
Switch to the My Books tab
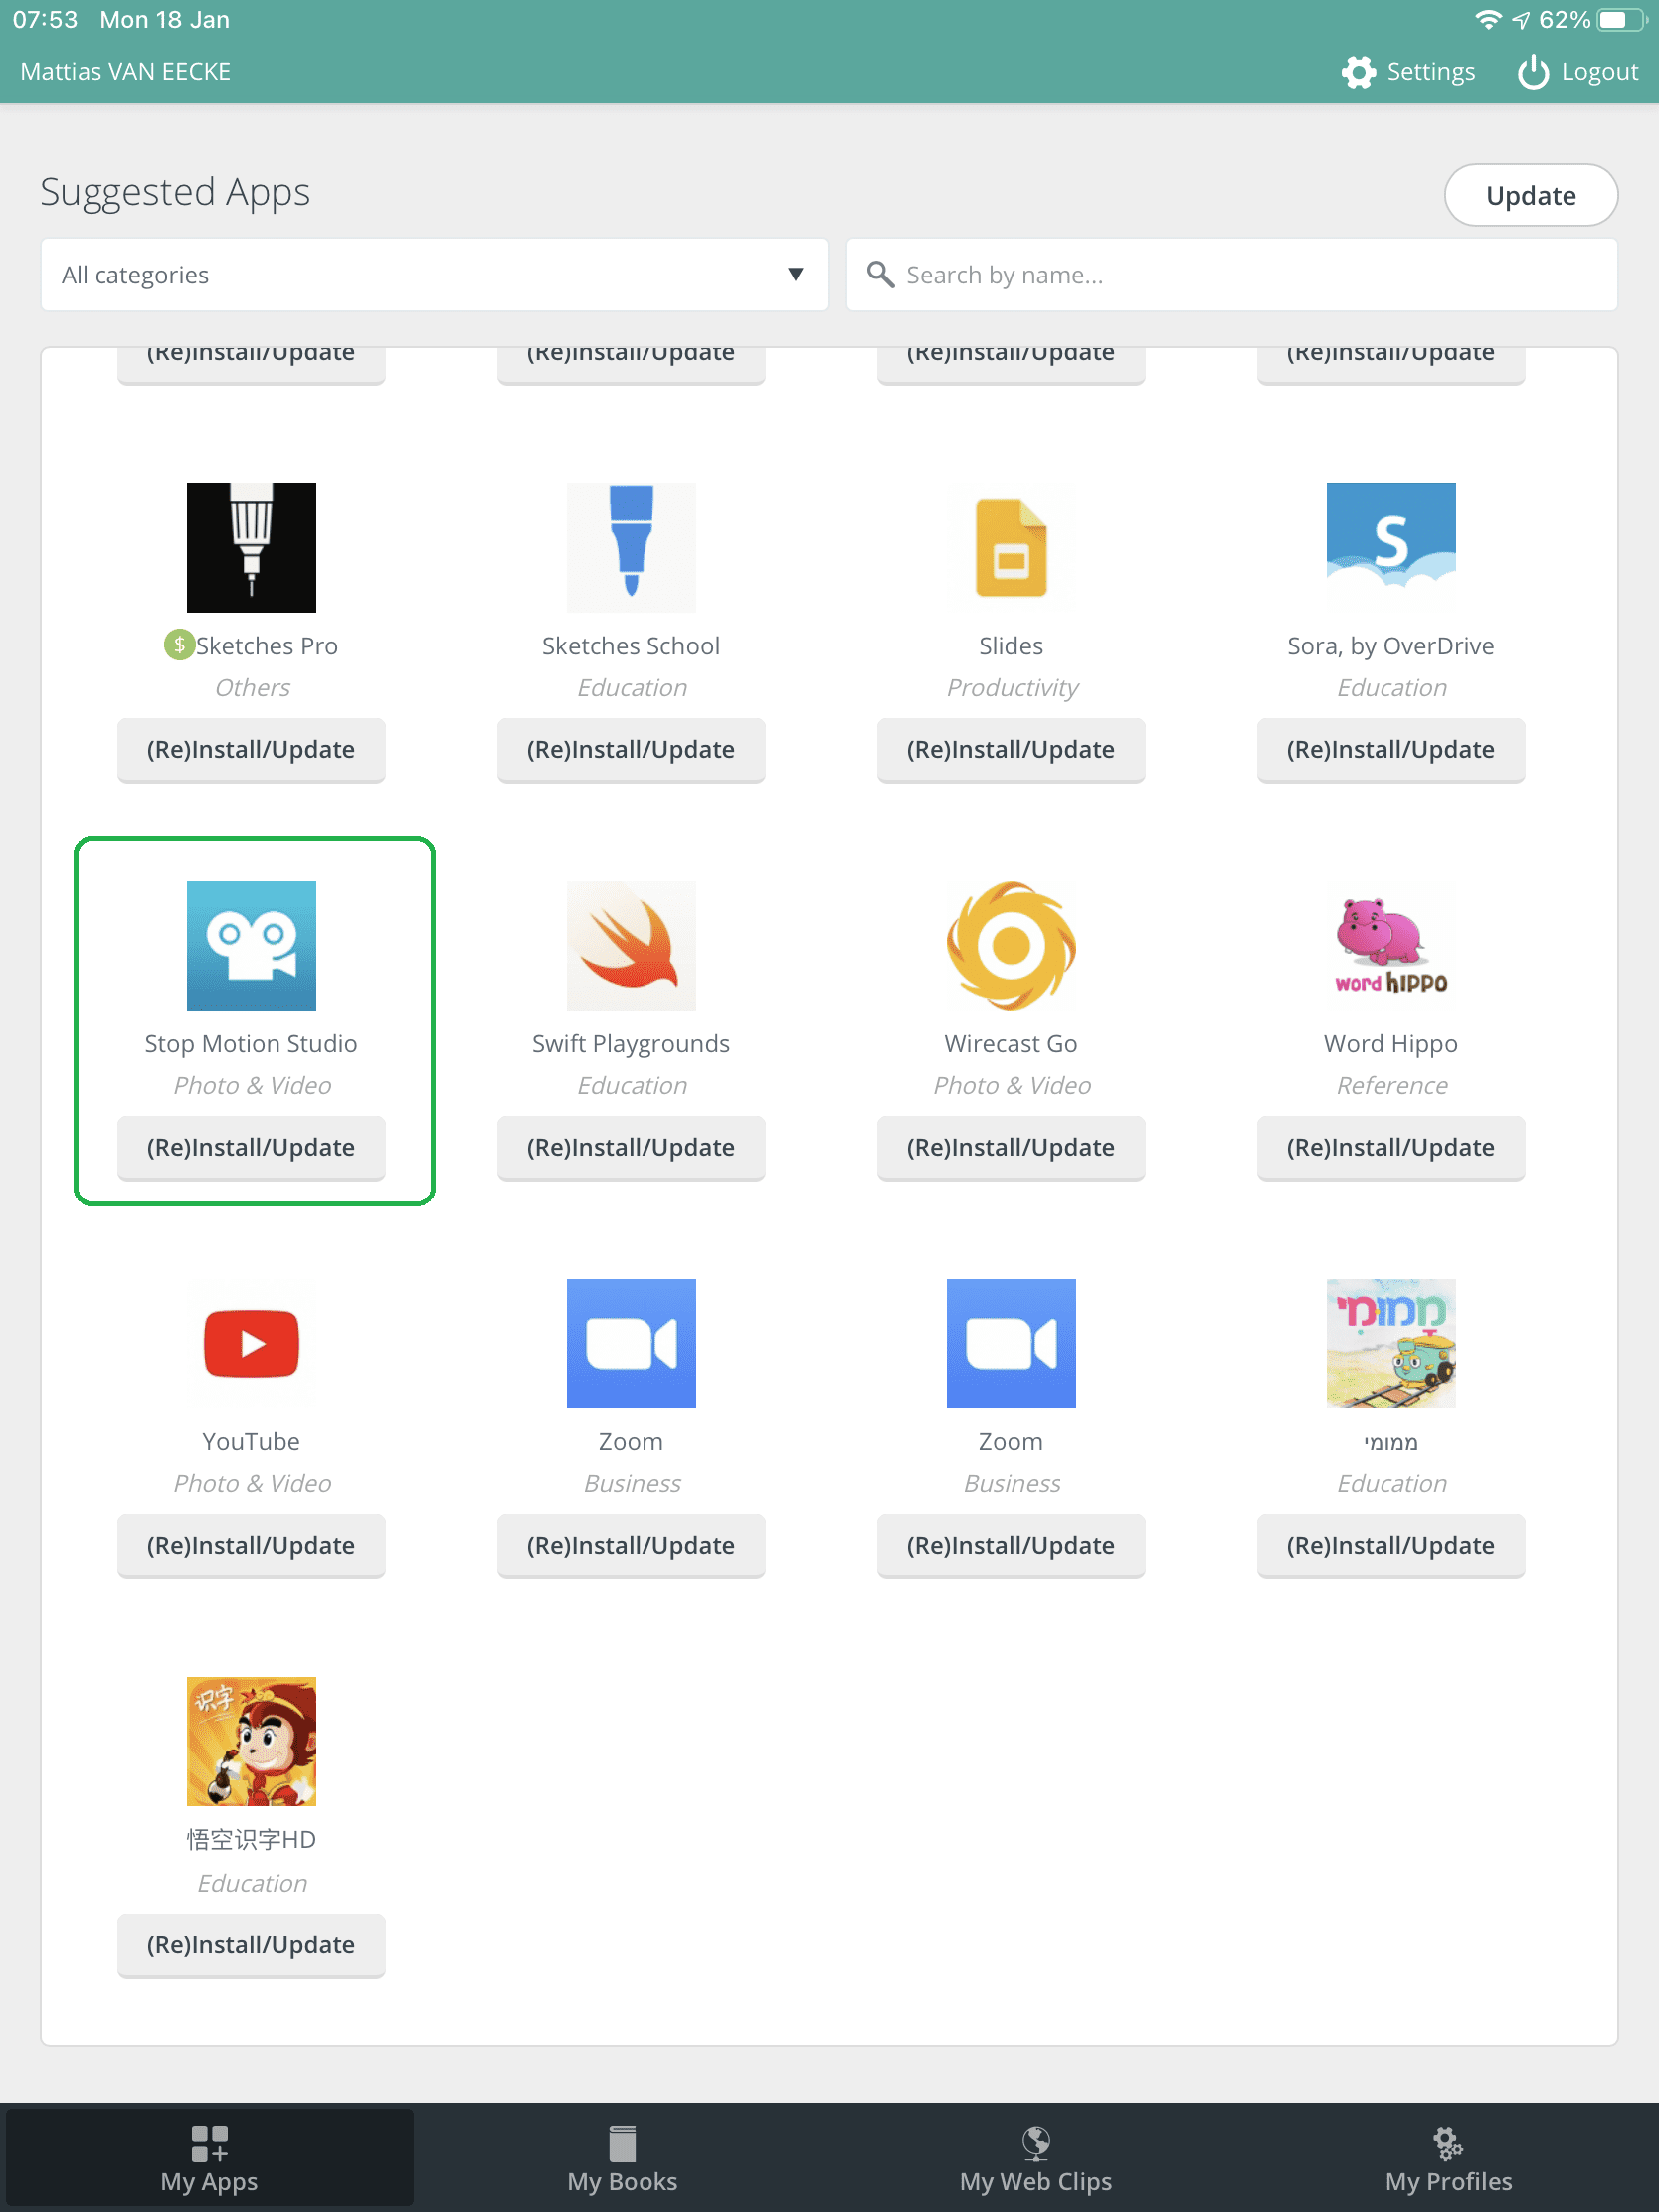click(x=621, y=2157)
